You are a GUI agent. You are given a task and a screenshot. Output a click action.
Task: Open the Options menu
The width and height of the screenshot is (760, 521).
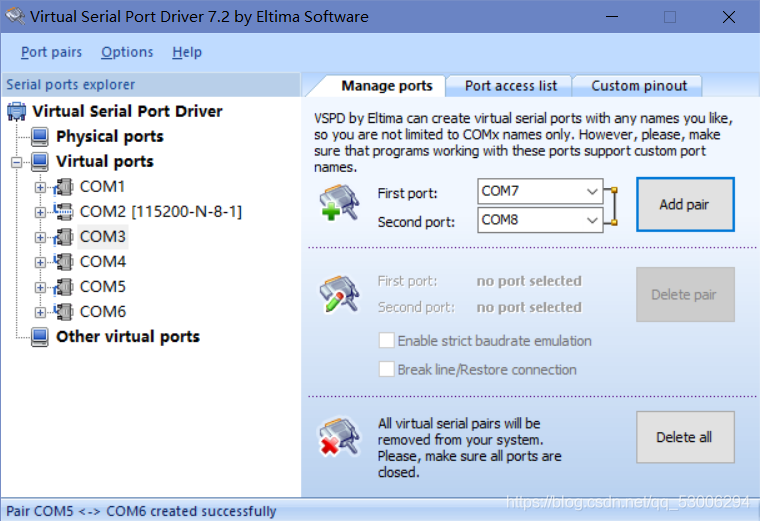[127, 52]
